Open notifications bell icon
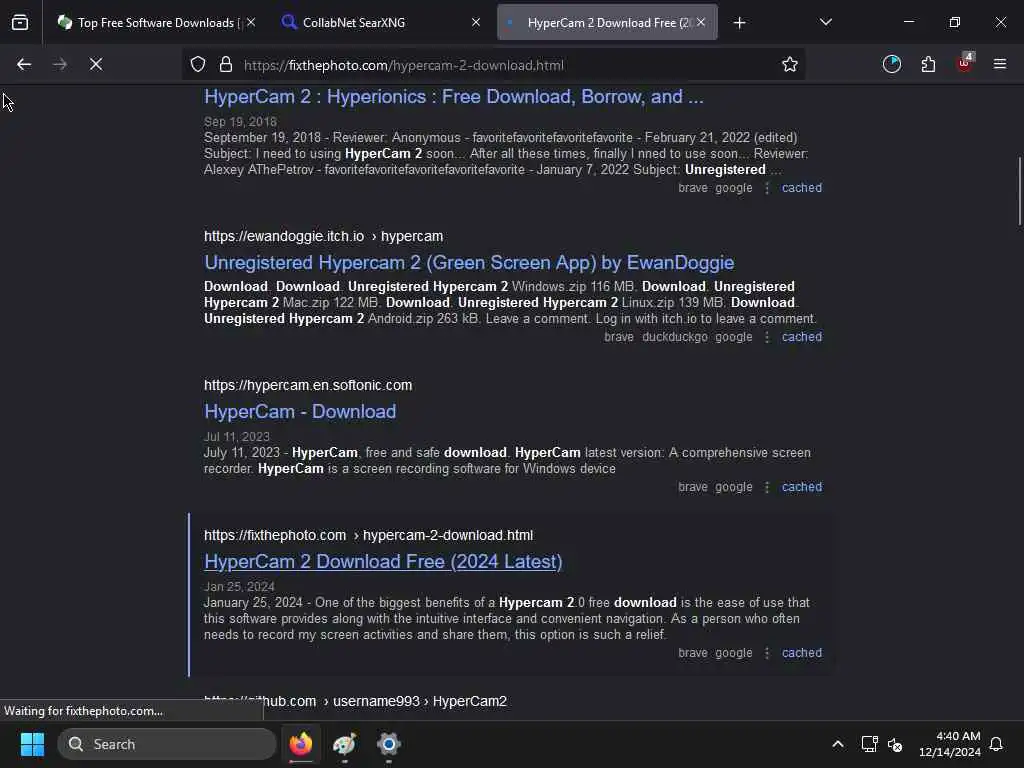 coord(997,744)
